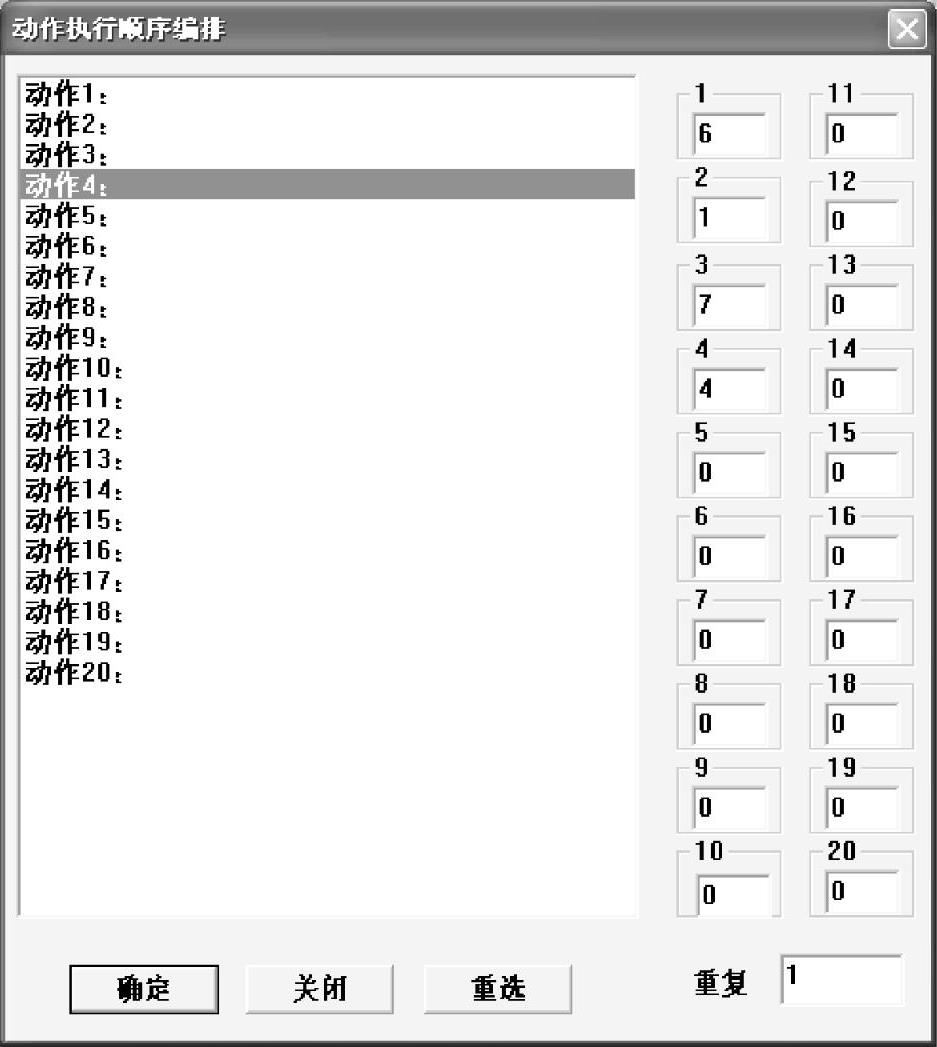Click sequence field 1 containing 6
The image size is (937, 1047).
pos(729,134)
